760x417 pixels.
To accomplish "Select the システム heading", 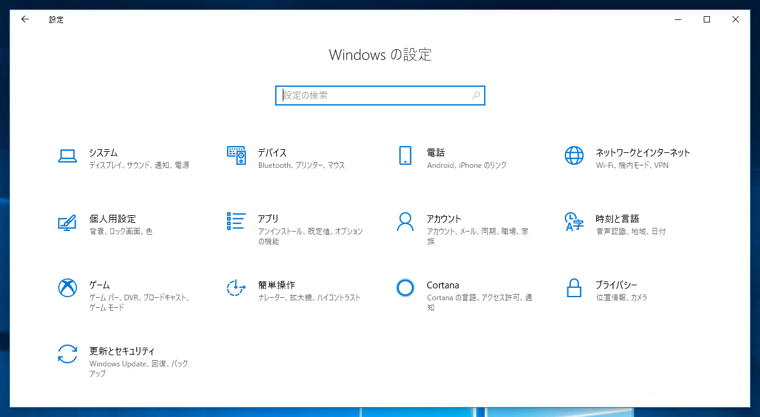I will click(103, 153).
